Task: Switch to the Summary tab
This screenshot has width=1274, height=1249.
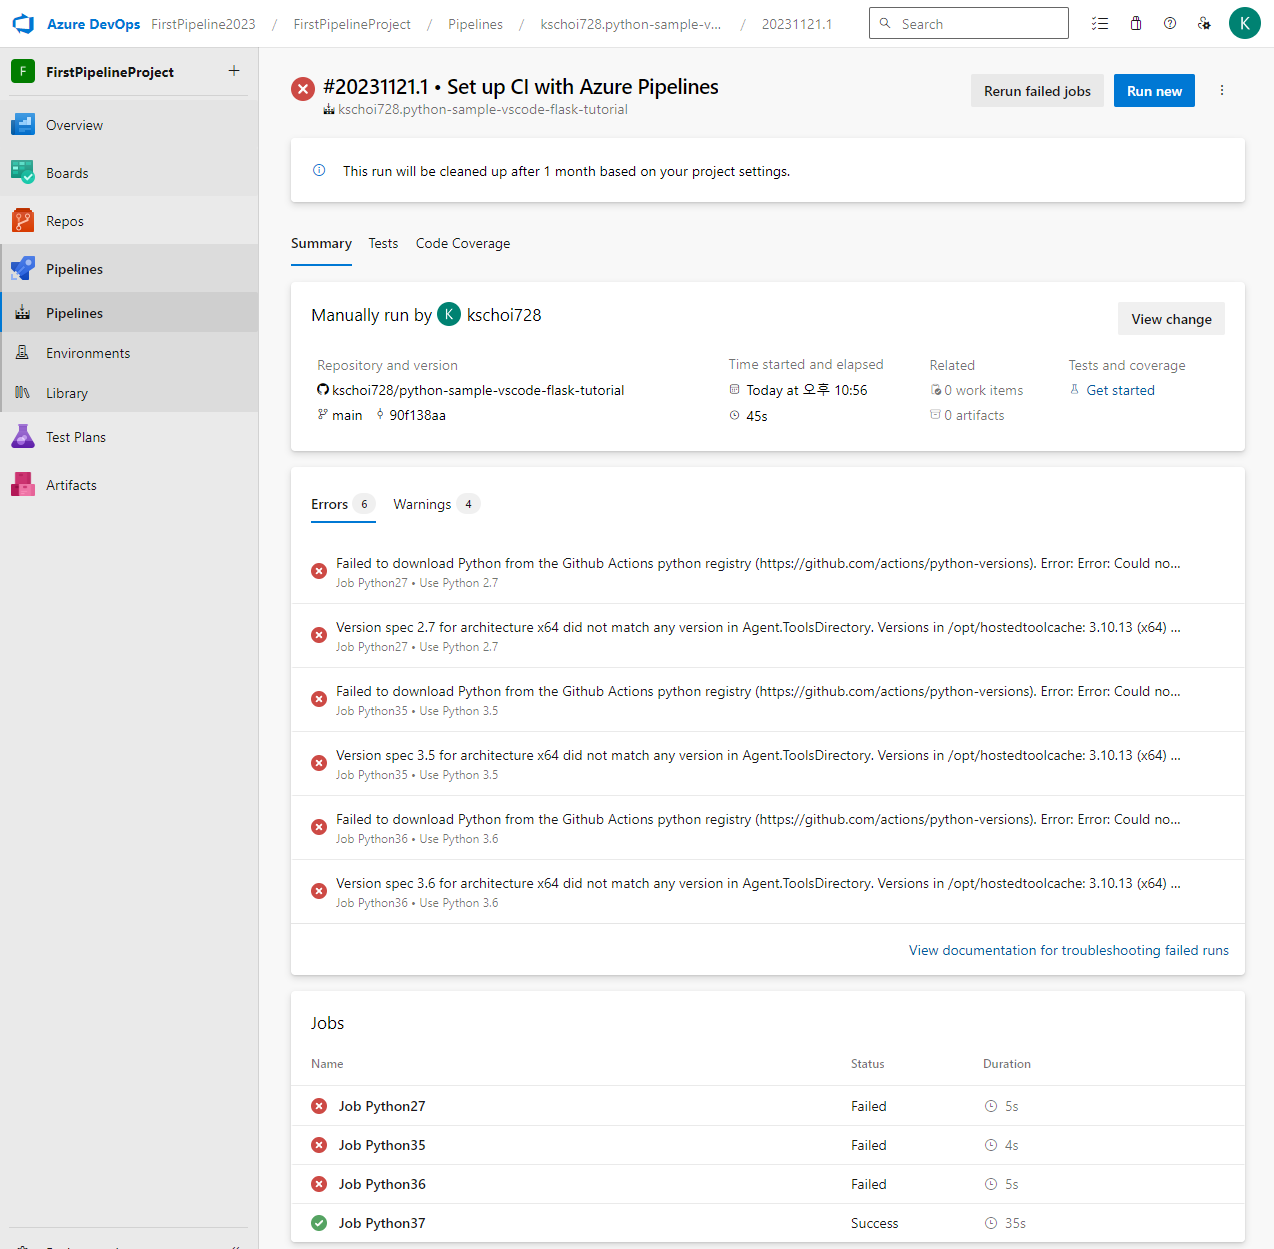Action: tap(321, 243)
